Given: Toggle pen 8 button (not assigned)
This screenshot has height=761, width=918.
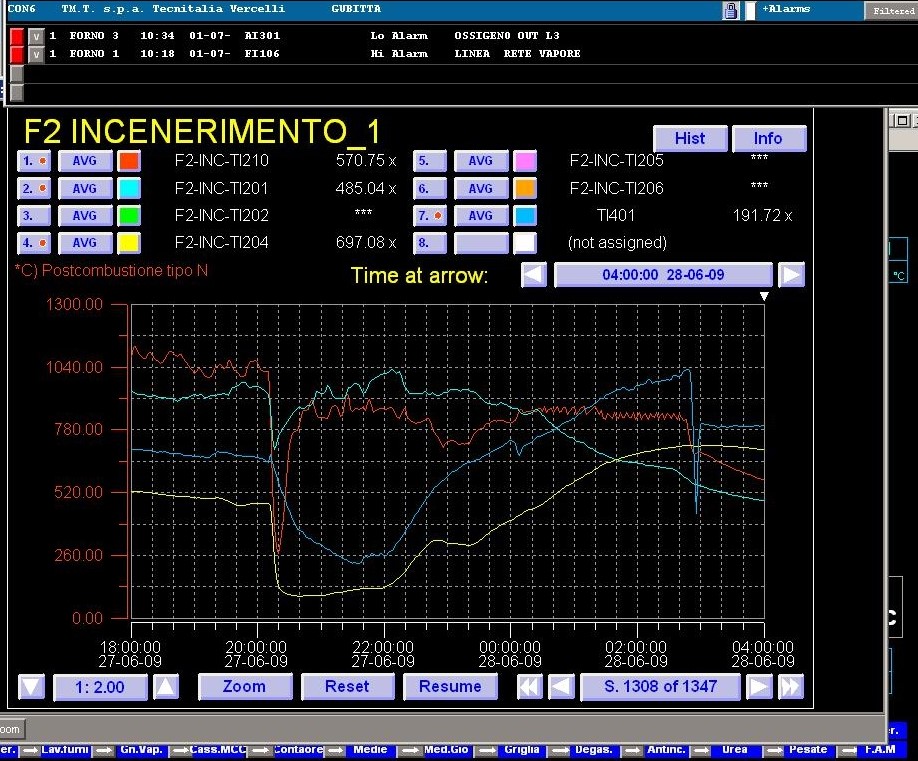Looking at the screenshot, I should (x=430, y=243).
